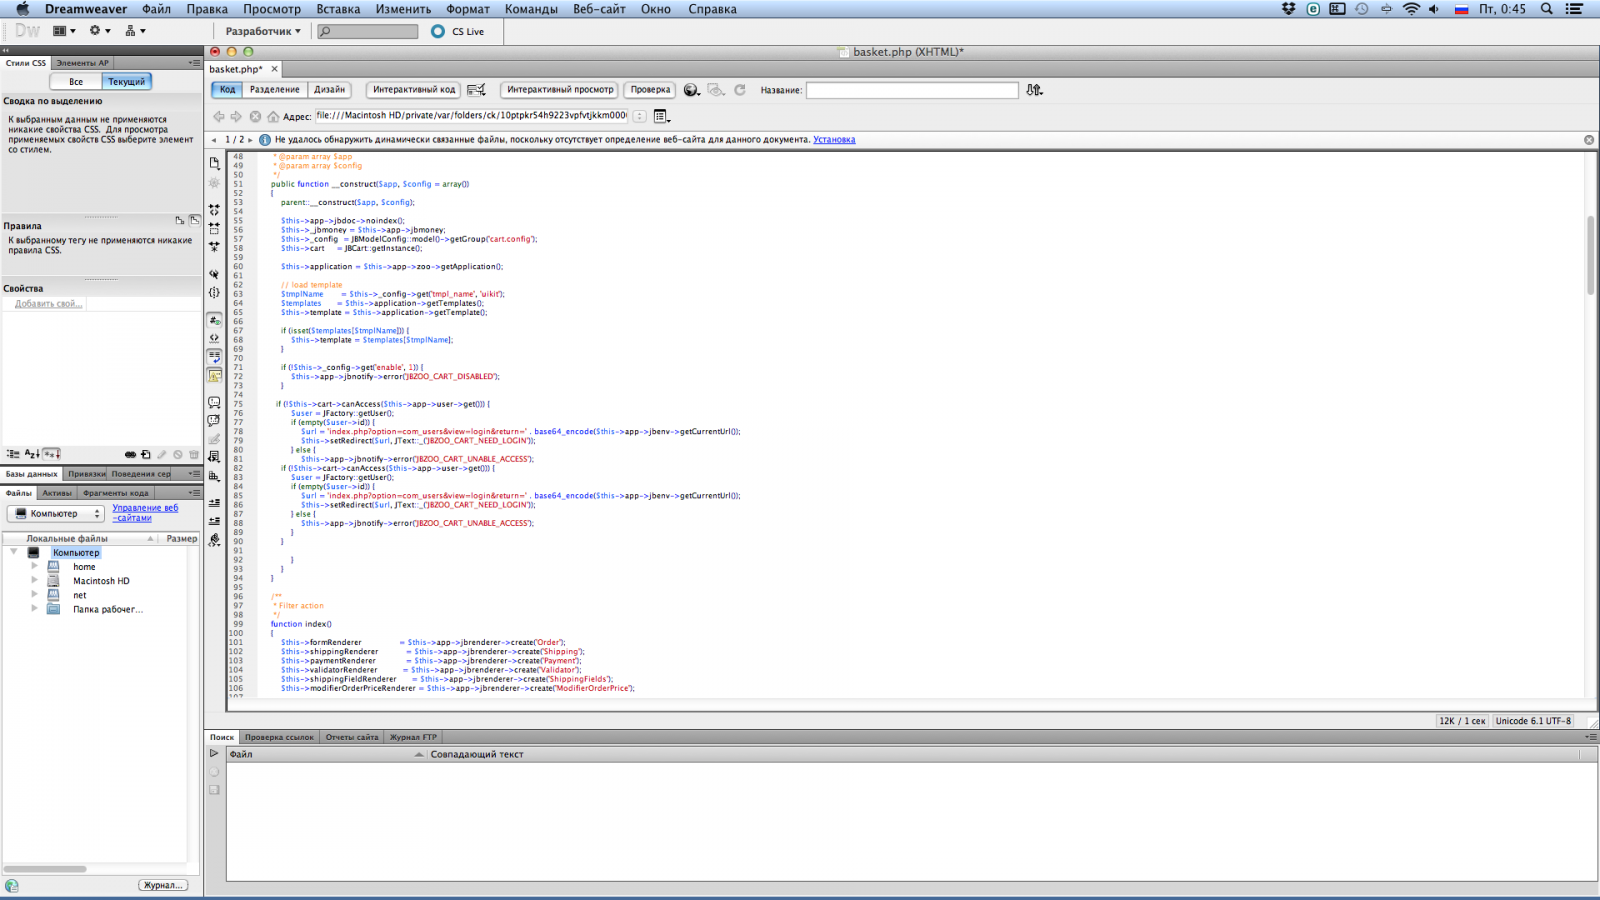Click the Адрес URL field
The width and height of the screenshot is (1600, 900).
click(x=472, y=116)
